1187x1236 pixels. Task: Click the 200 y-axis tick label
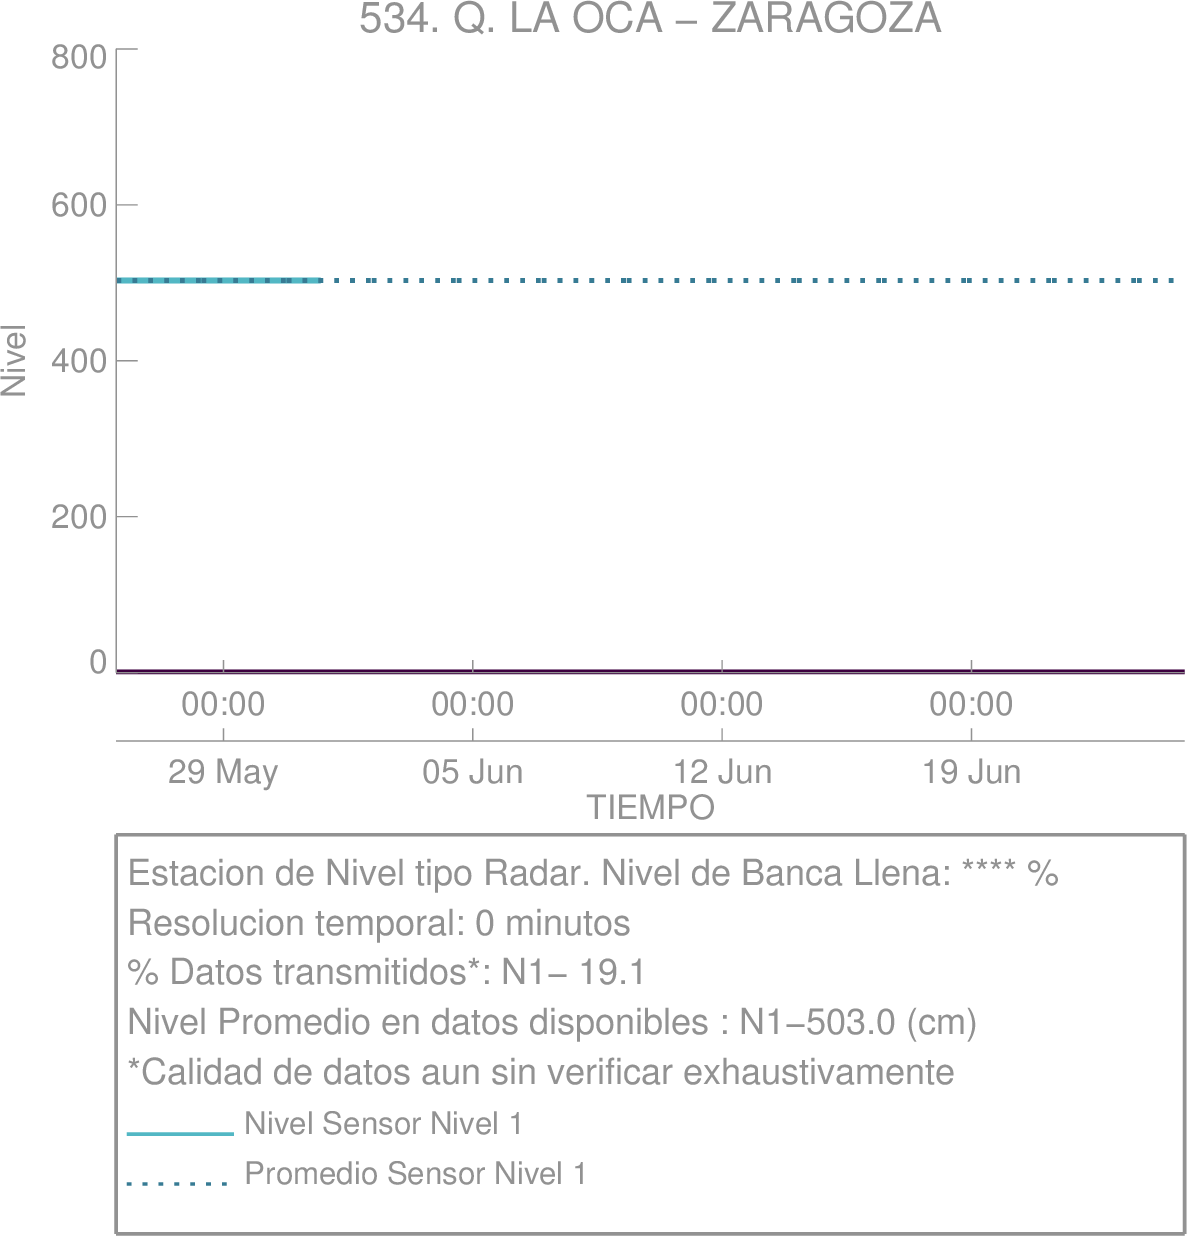pyautogui.click(x=79, y=516)
